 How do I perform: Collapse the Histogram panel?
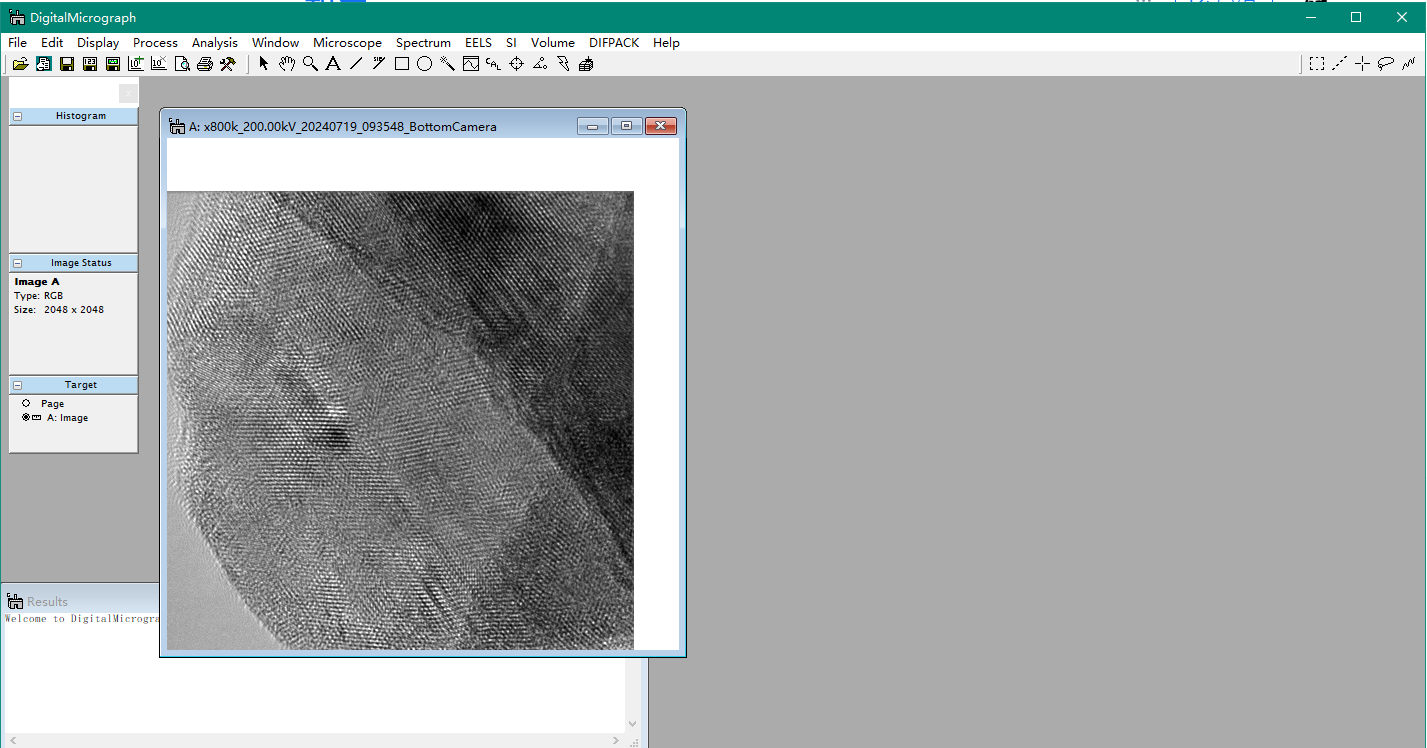[x=17, y=115]
